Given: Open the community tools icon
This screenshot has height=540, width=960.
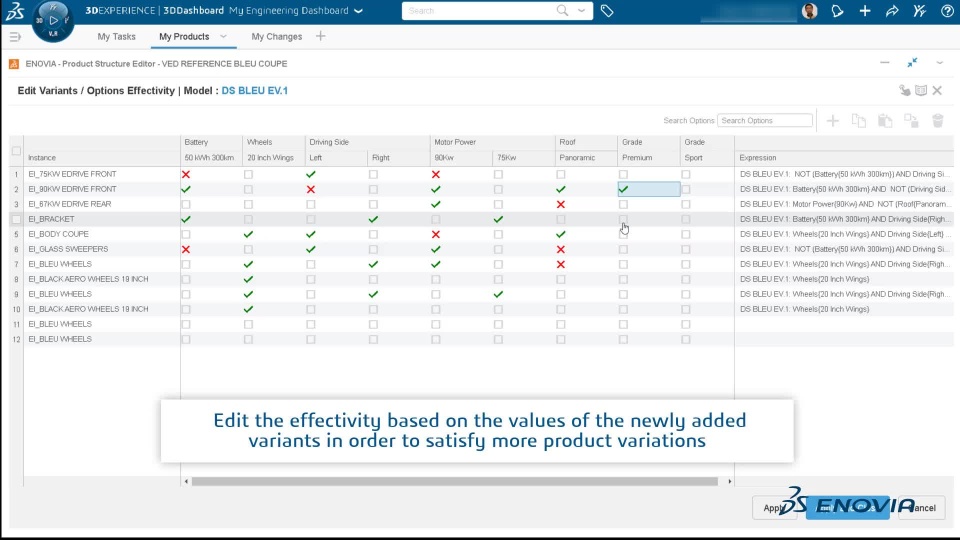Looking at the screenshot, I should coord(920,10).
